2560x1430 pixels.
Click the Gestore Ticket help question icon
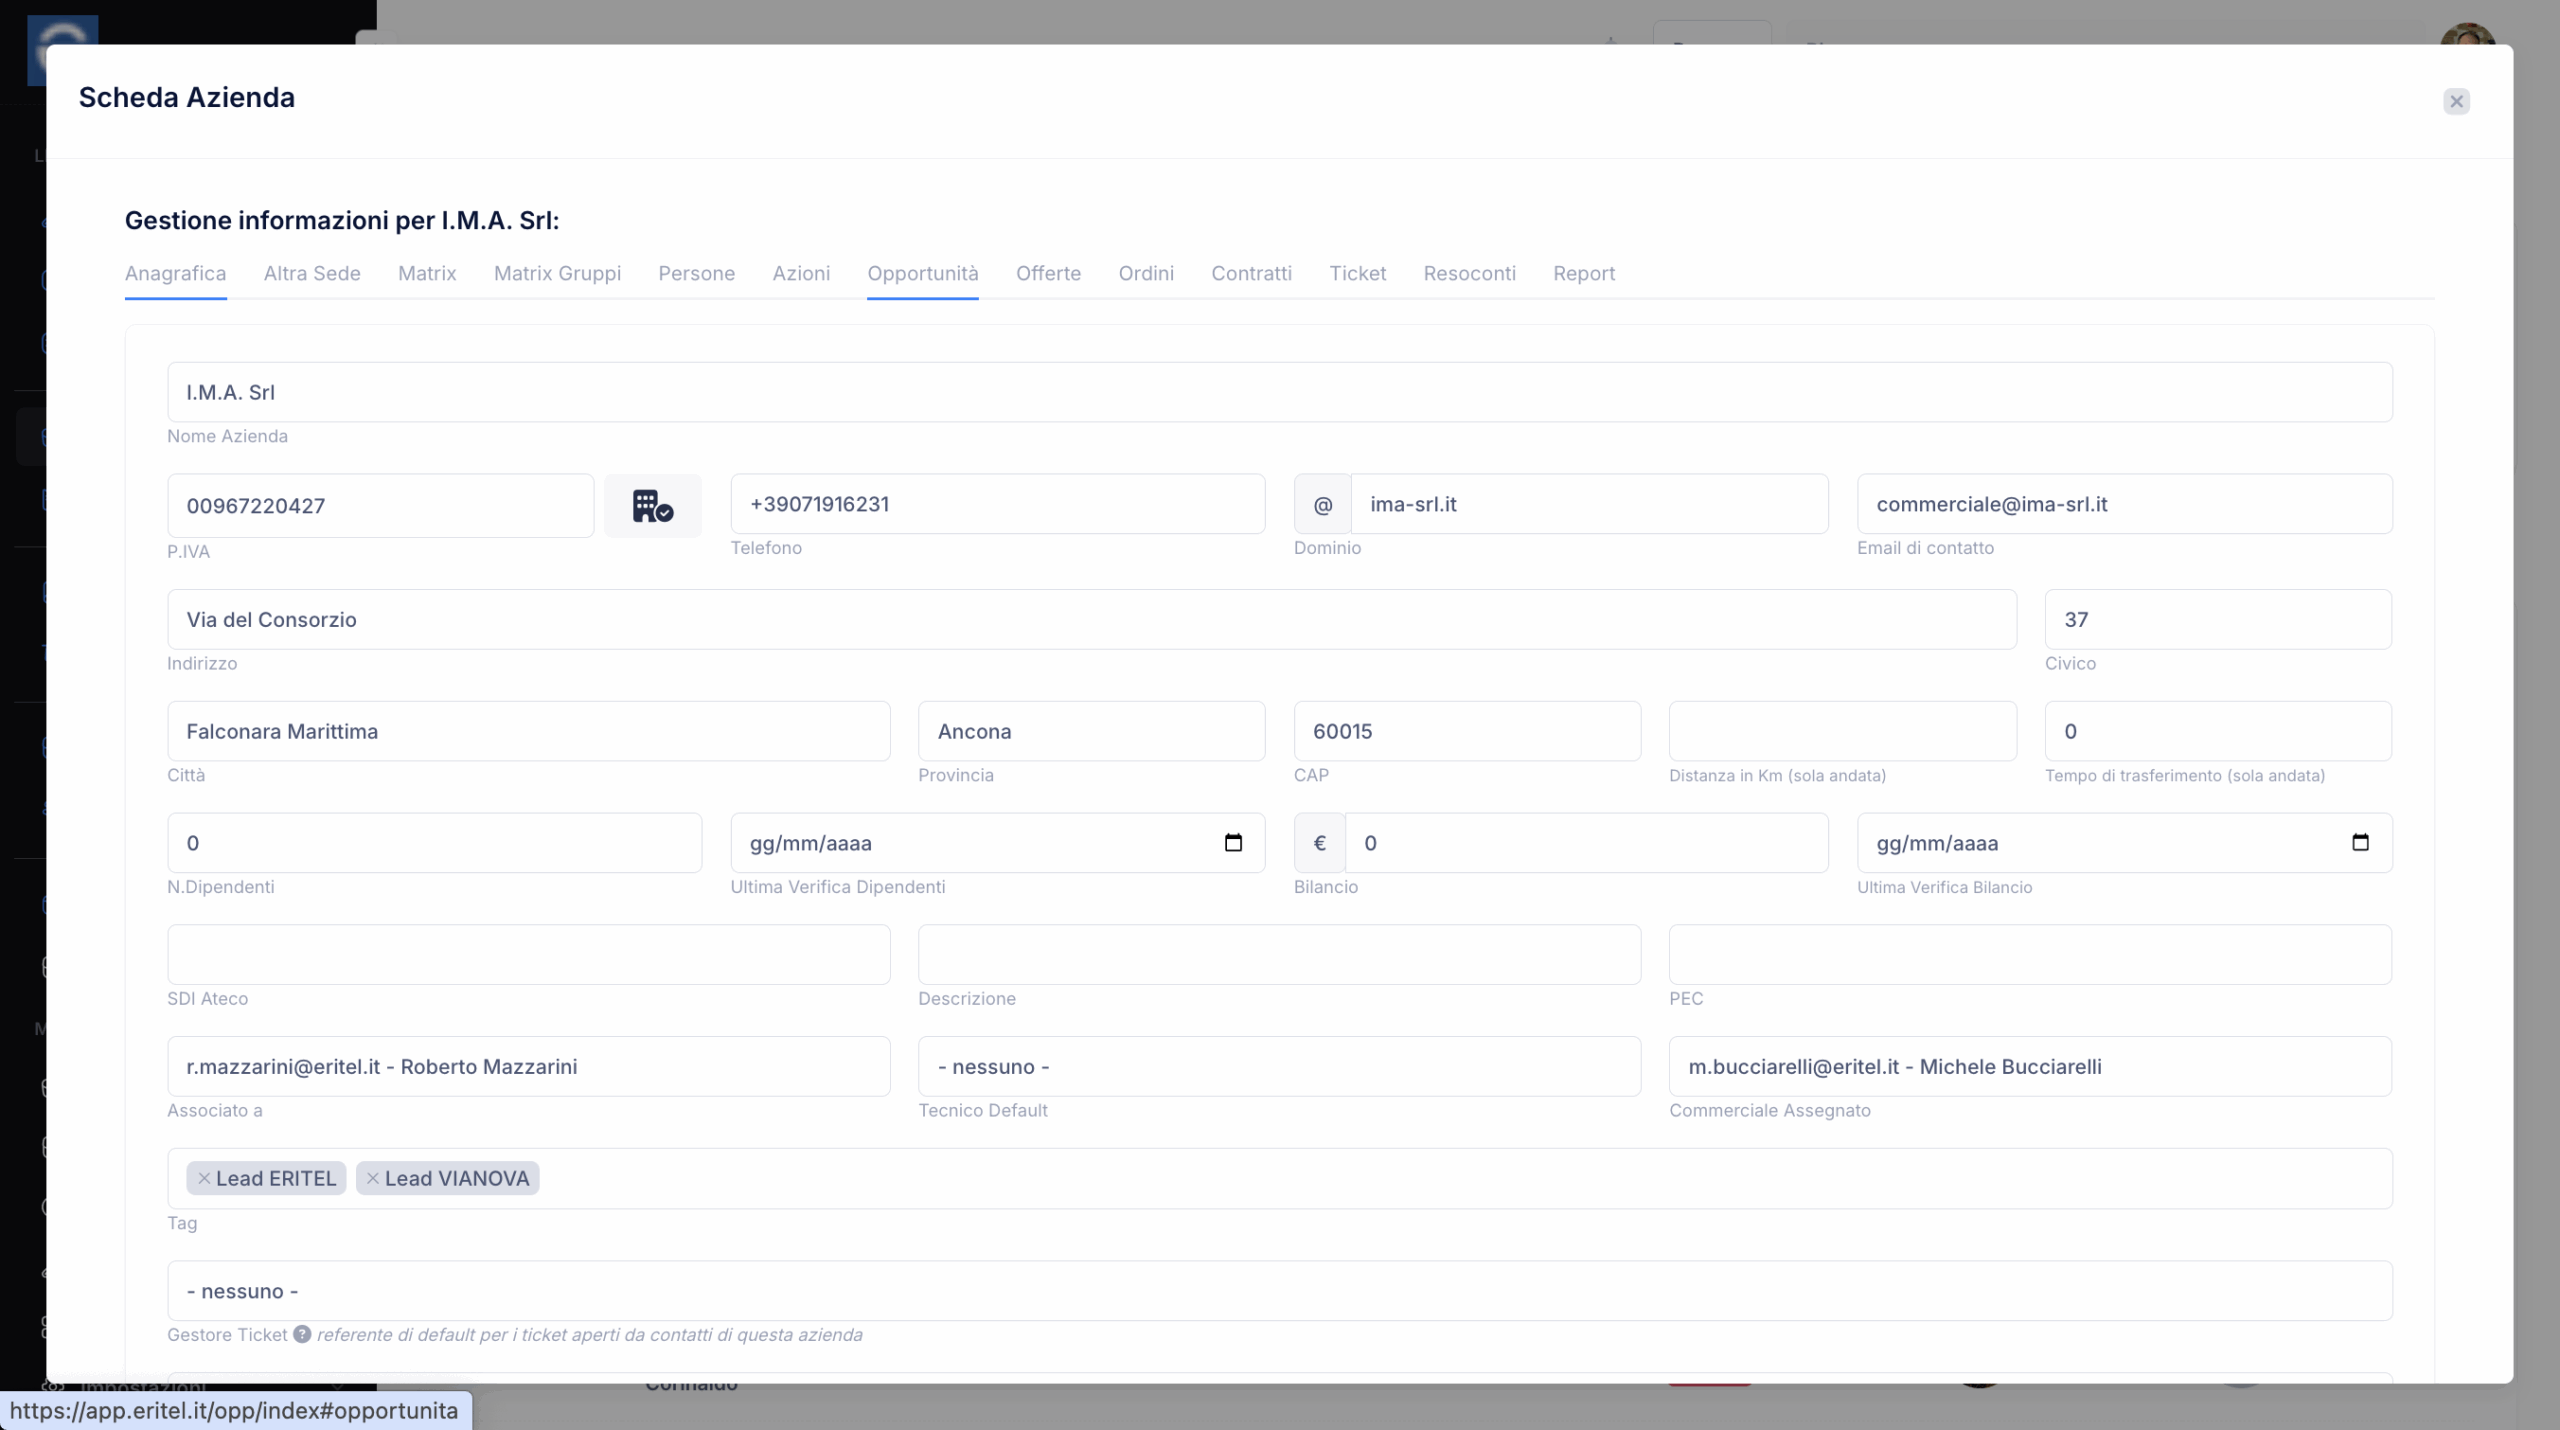pyautogui.click(x=302, y=1334)
